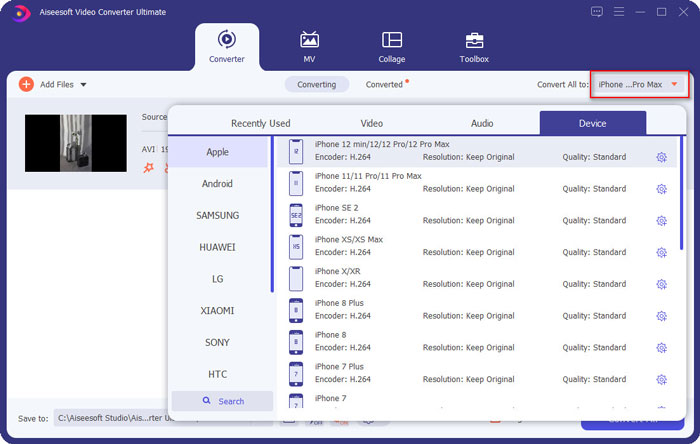Click the video thumbnail preview

click(x=76, y=143)
